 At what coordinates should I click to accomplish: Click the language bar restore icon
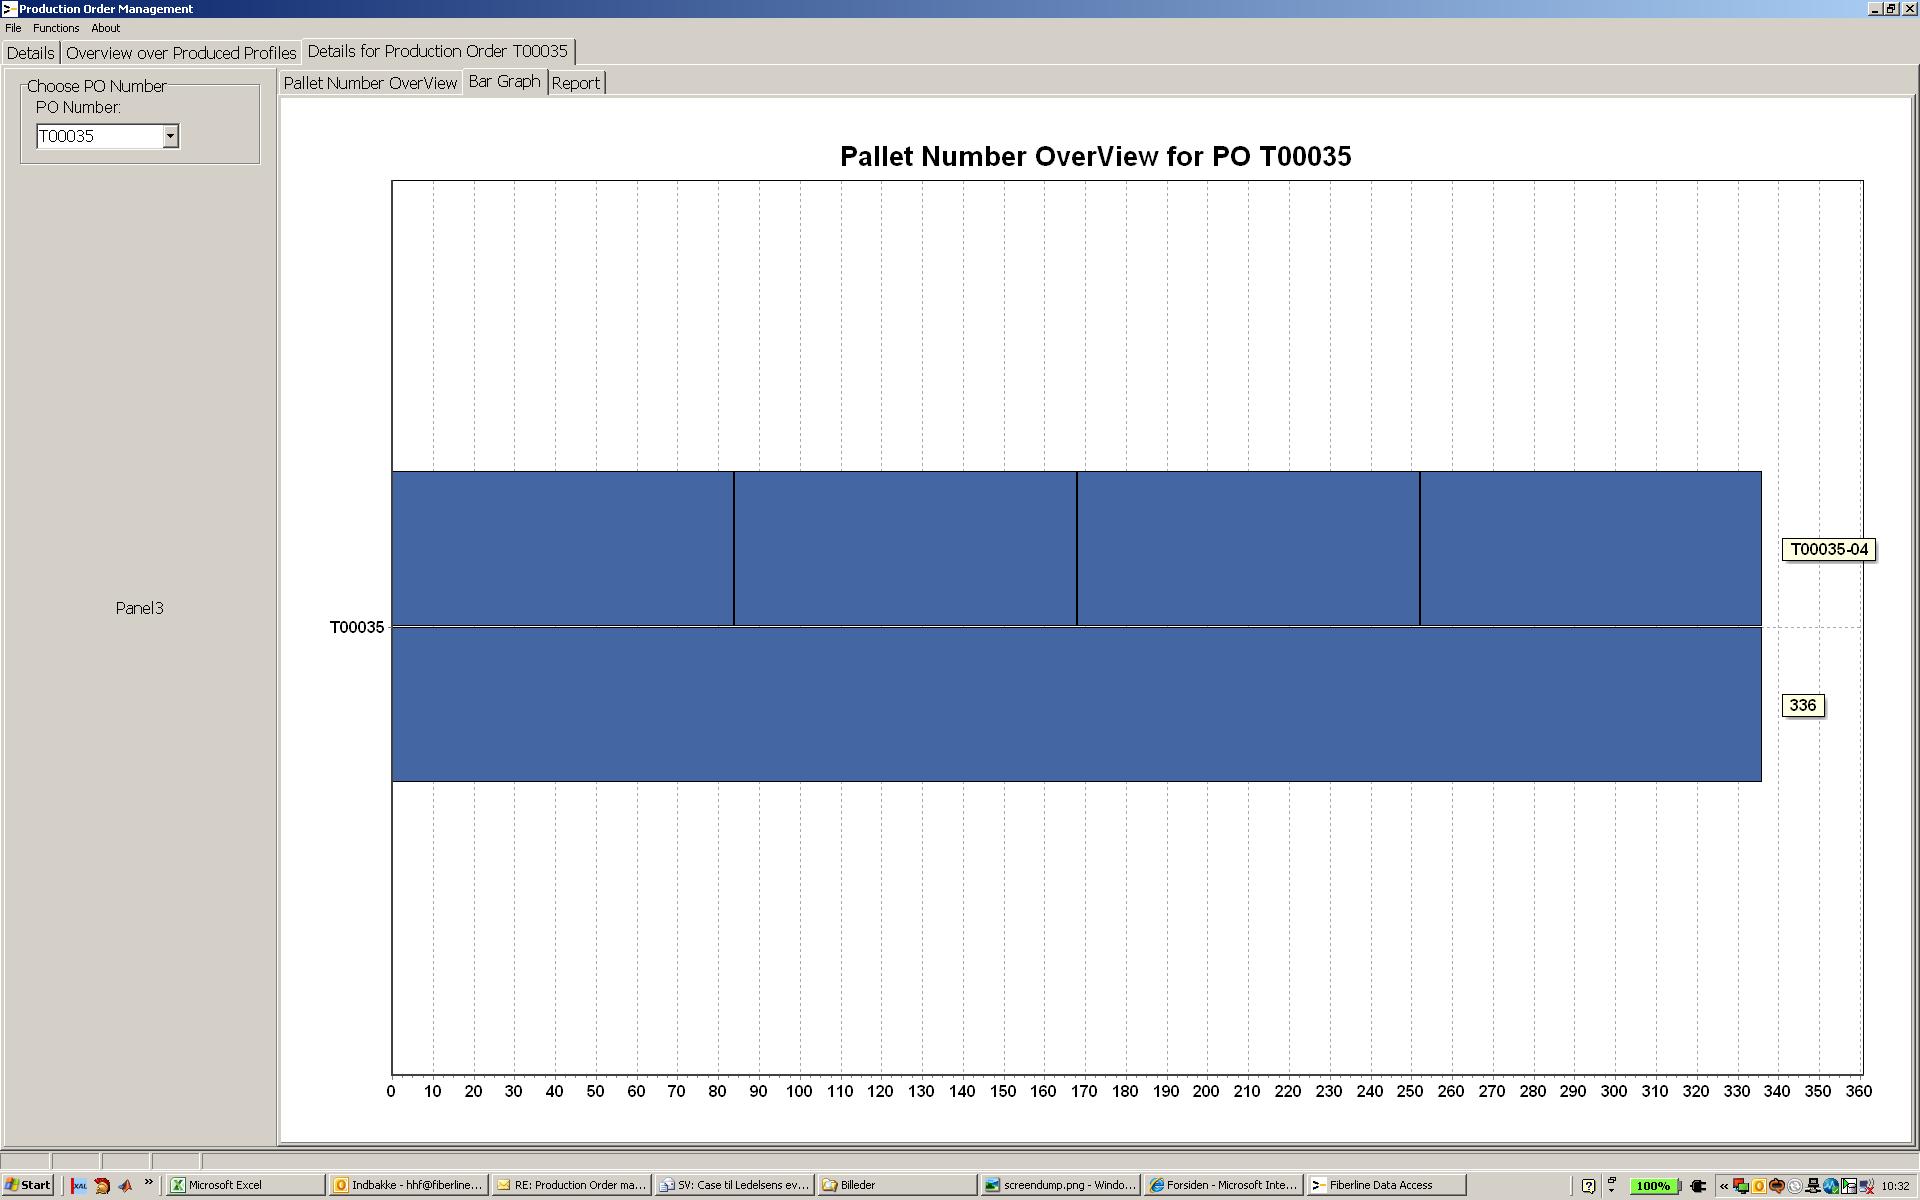(x=1611, y=1180)
